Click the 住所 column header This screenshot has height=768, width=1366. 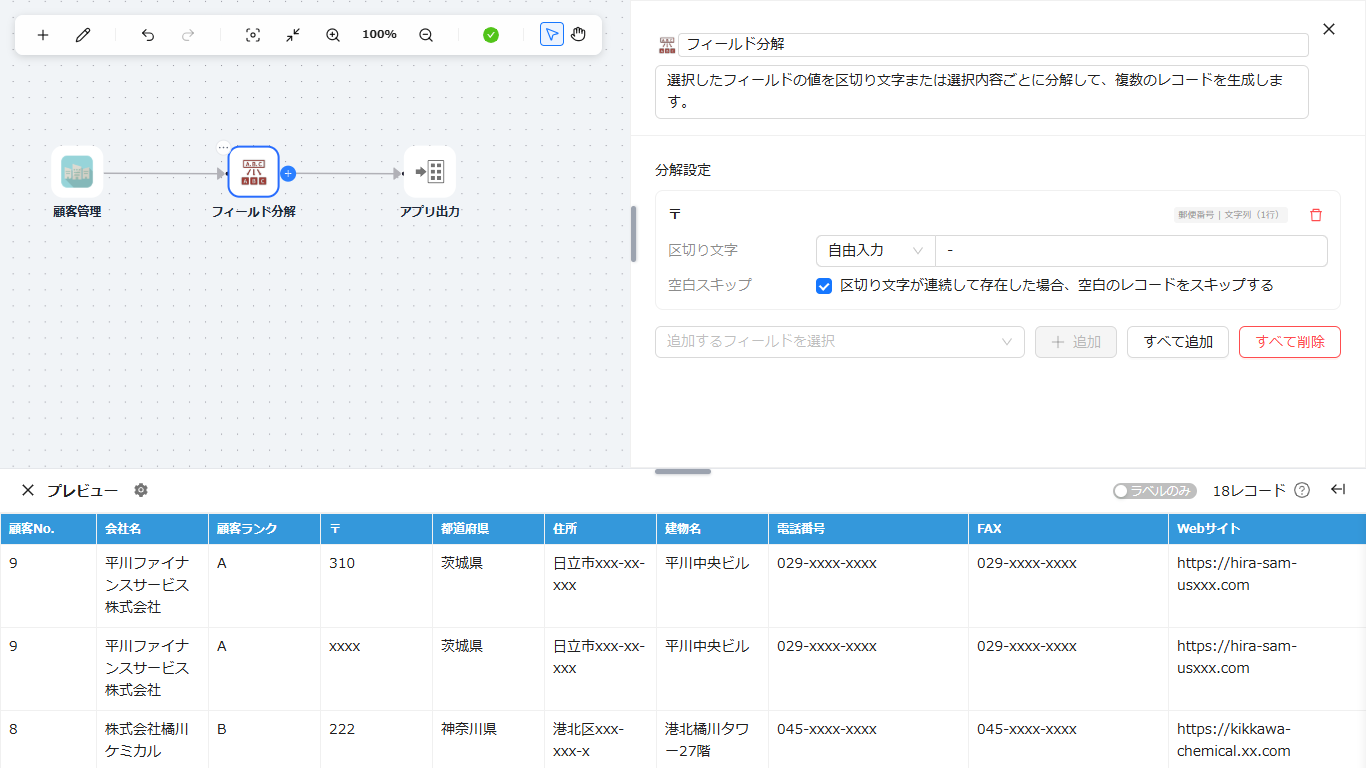coord(600,529)
